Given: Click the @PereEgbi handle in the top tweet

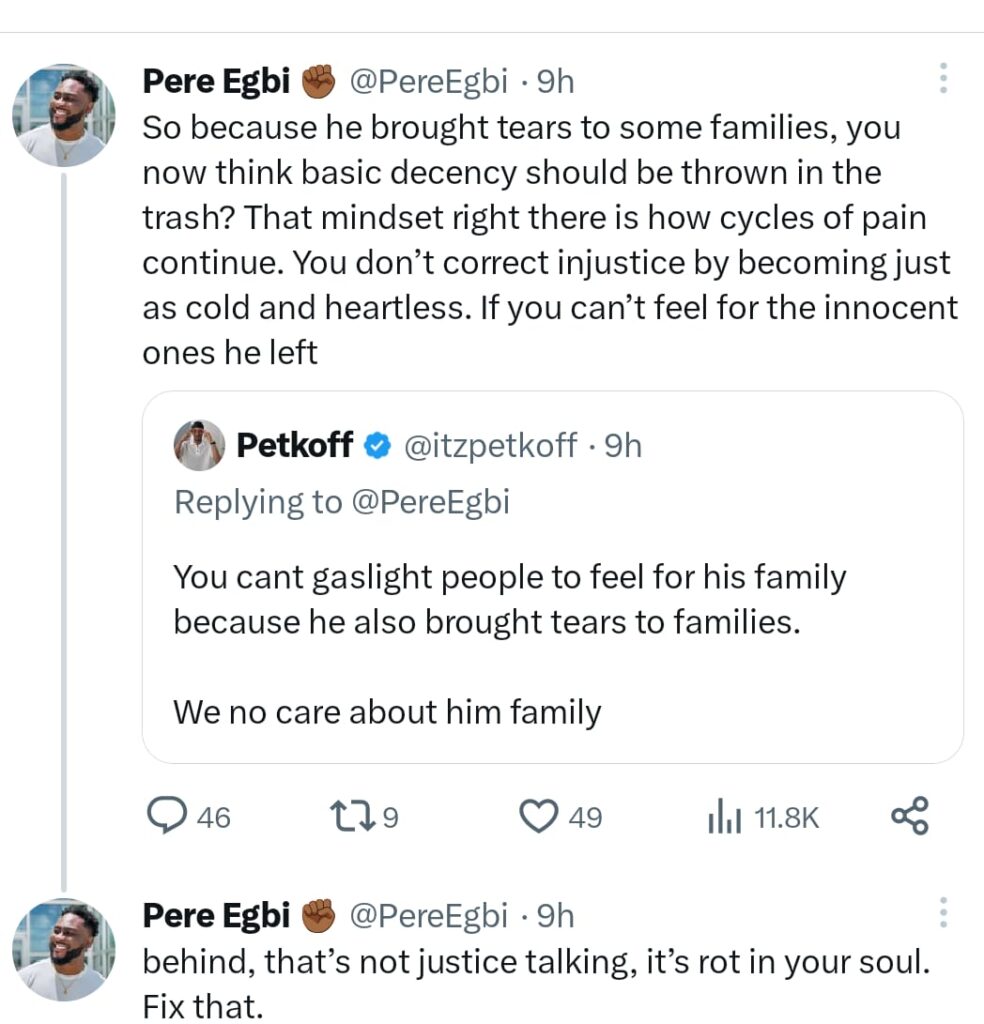Looking at the screenshot, I should (x=427, y=82).
